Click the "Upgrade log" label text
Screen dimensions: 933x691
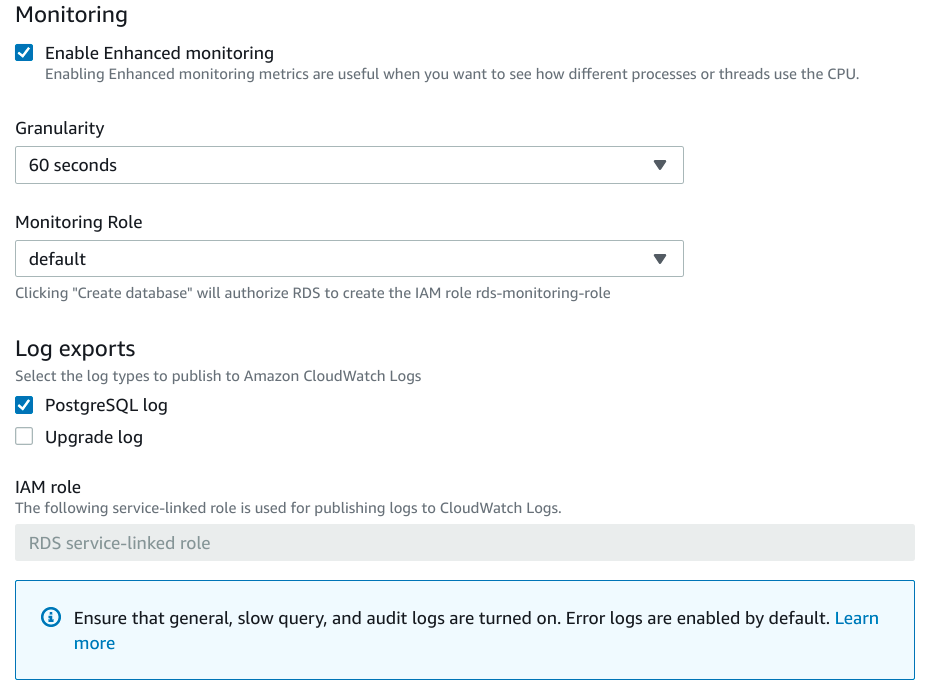[x=94, y=437]
